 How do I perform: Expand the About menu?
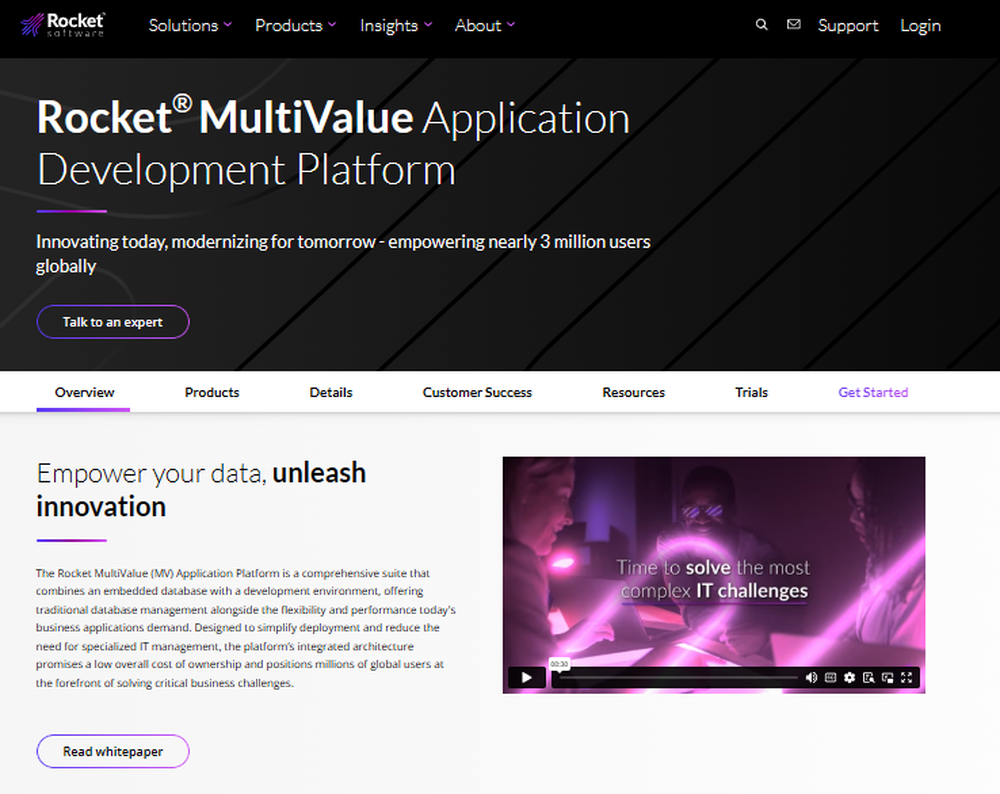click(x=485, y=26)
